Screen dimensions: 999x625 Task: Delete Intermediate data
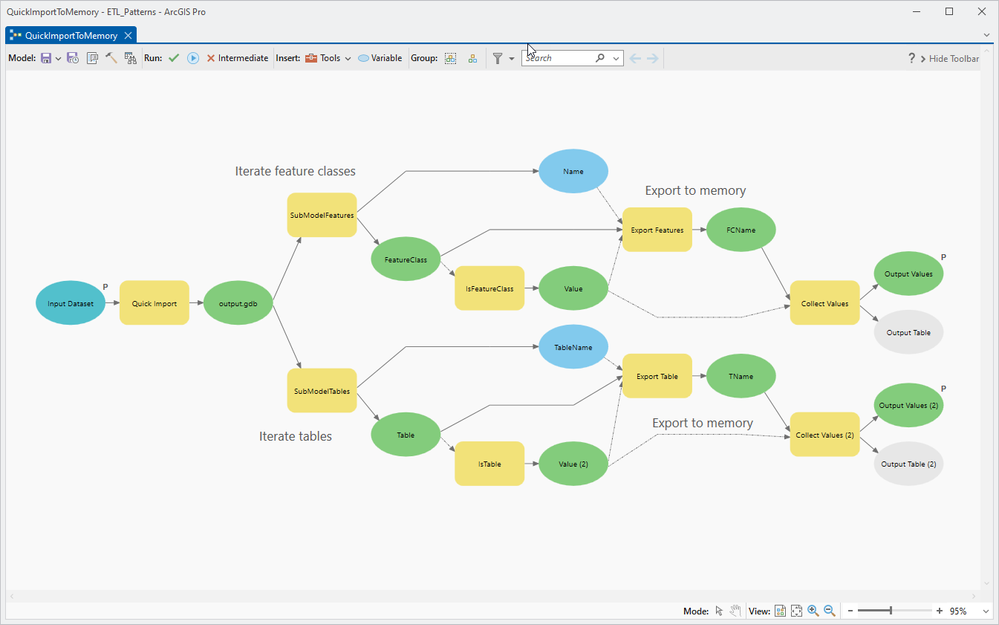tap(237, 58)
